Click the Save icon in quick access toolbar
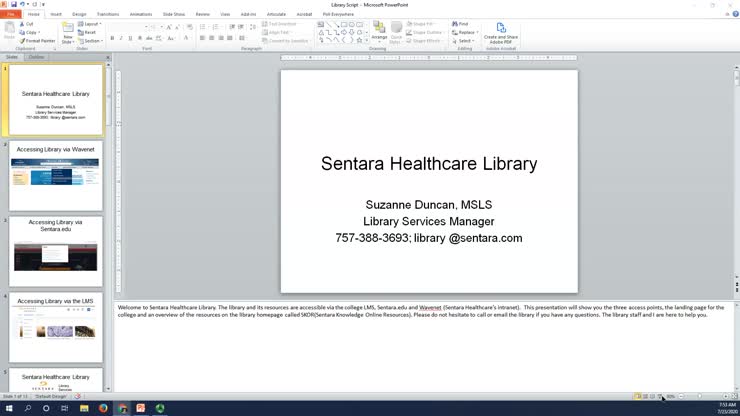Image resolution: width=740 pixels, height=416 pixels. click(14, 4)
